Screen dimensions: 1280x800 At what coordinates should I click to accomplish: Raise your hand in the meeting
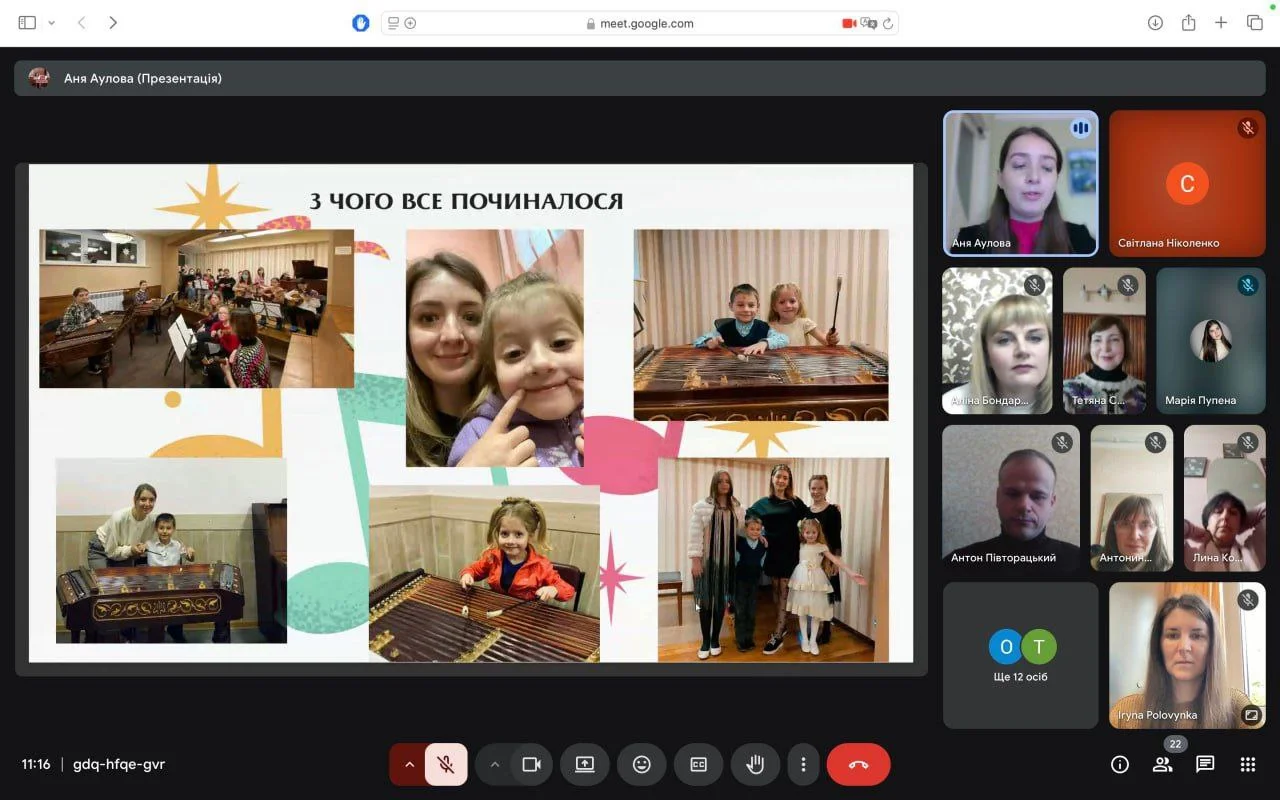[x=755, y=765]
